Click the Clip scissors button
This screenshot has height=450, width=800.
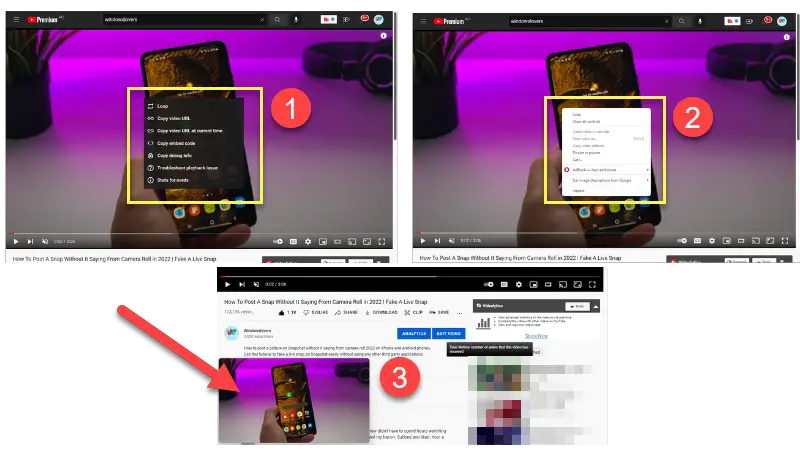(414, 312)
